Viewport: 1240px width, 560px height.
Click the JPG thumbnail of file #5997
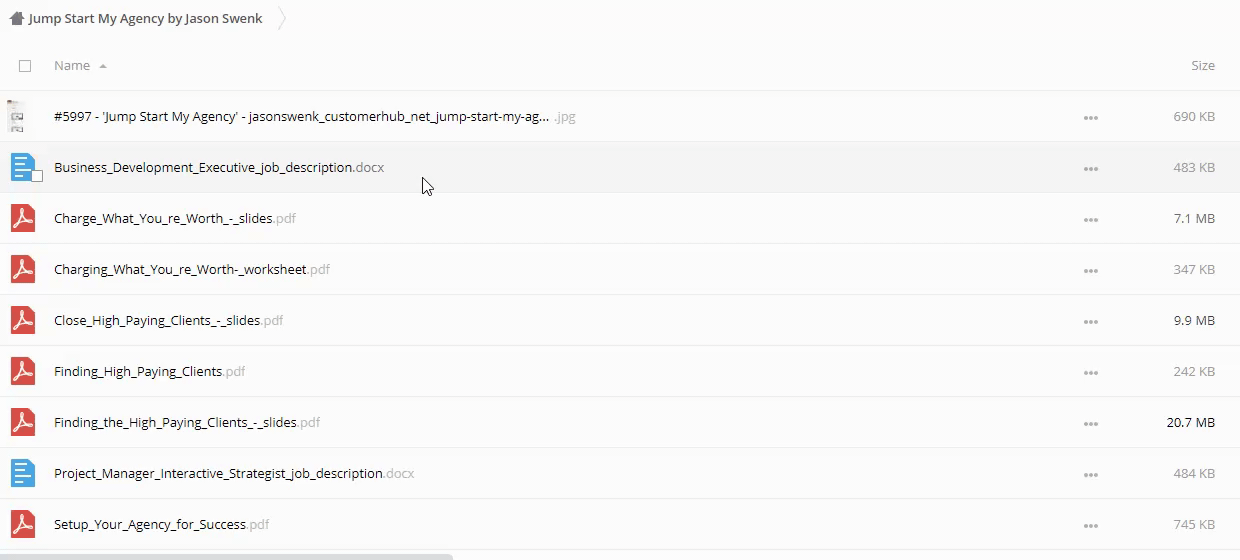click(x=16, y=116)
